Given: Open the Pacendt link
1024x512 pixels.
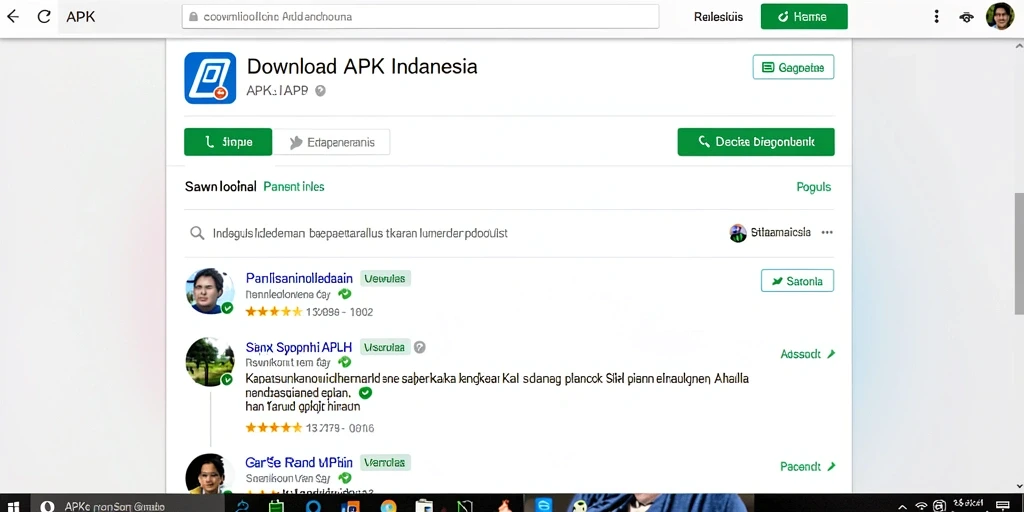Looking at the screenshot, I should 808,466.
